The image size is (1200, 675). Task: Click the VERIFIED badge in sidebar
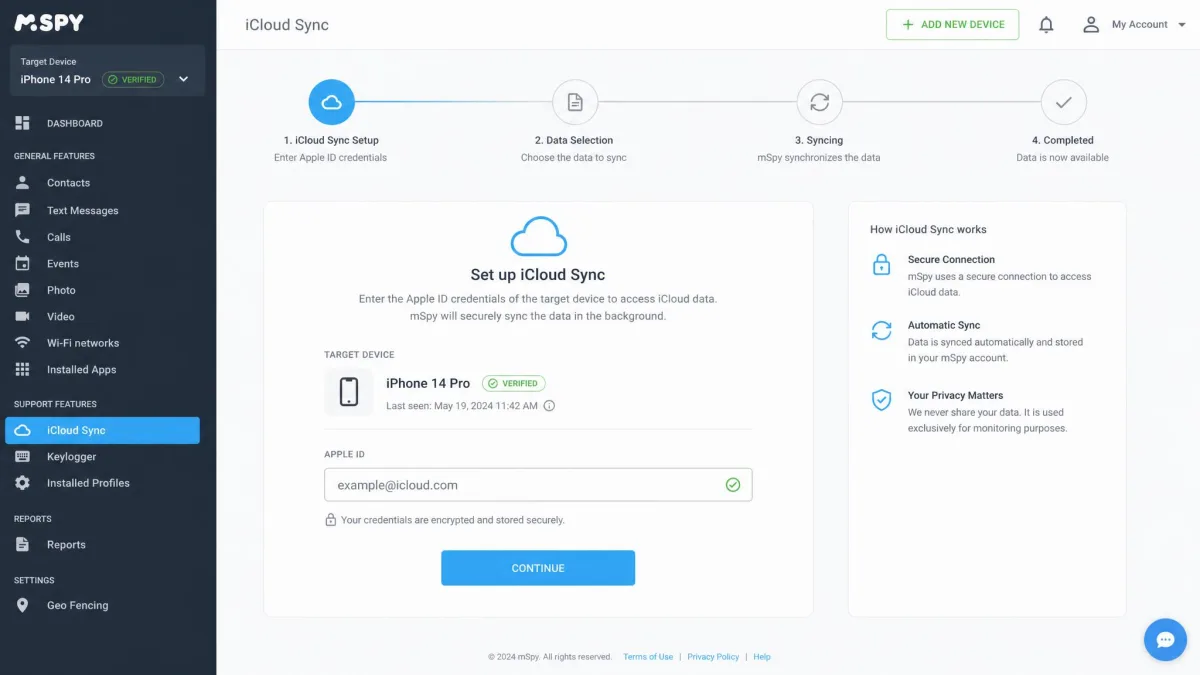tap(133, 79)
